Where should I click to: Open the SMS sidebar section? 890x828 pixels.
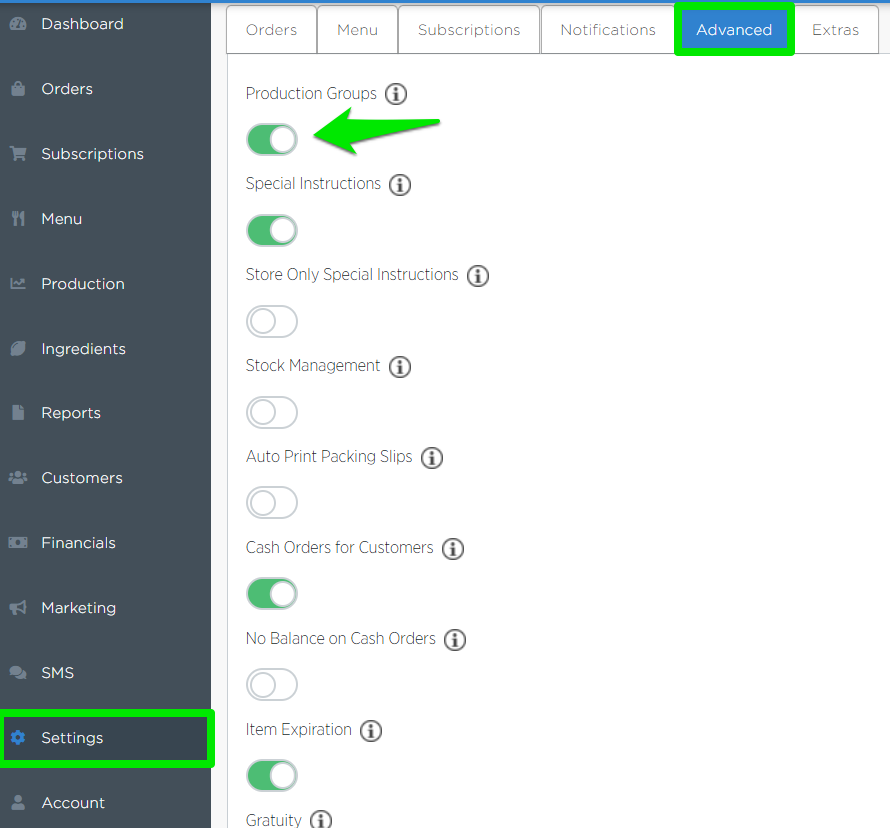(x=57, y=673)
